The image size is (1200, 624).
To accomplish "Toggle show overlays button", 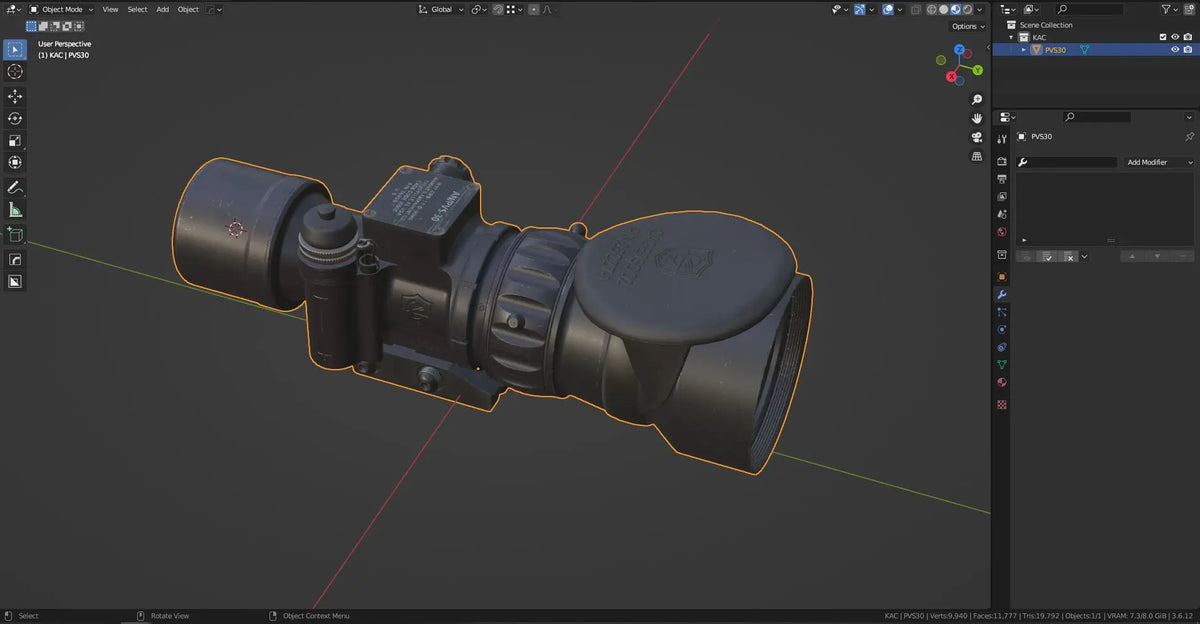I will 887,9.
